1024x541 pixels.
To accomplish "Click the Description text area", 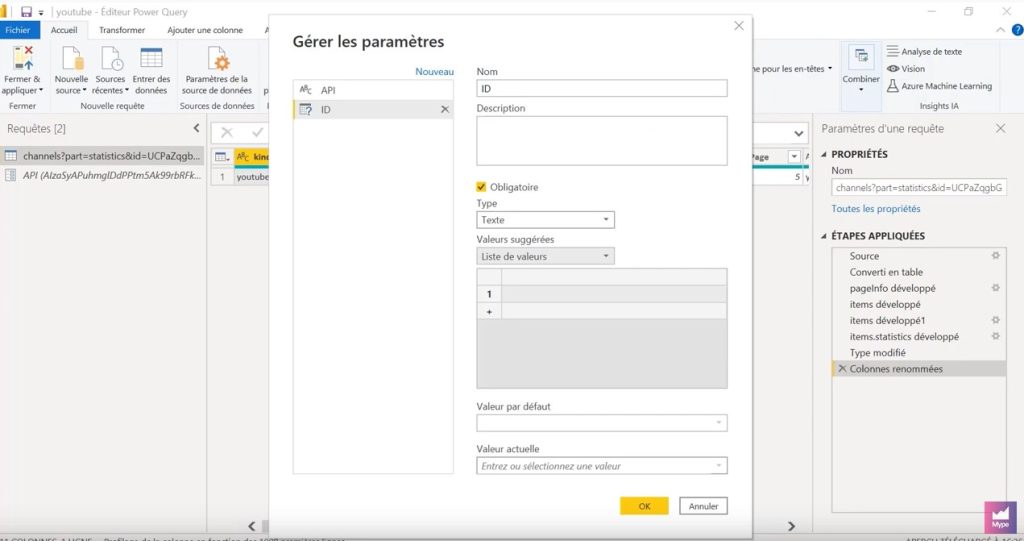I will [x=601, y=140].
